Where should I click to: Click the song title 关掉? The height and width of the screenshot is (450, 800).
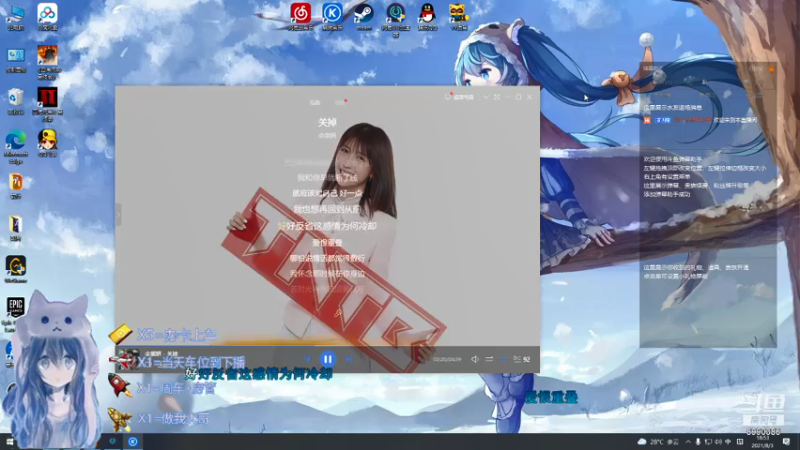tap(327, 122)
